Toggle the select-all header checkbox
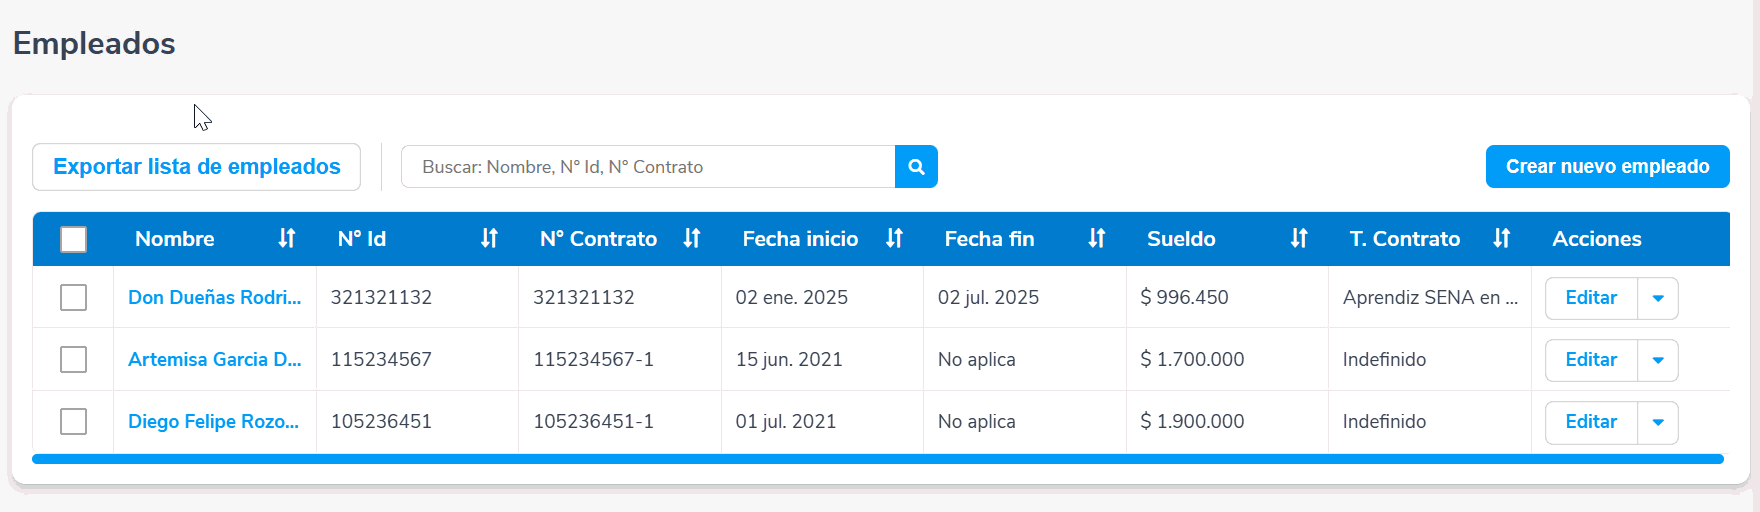1760x512 pixels. [x=73, y=239]
